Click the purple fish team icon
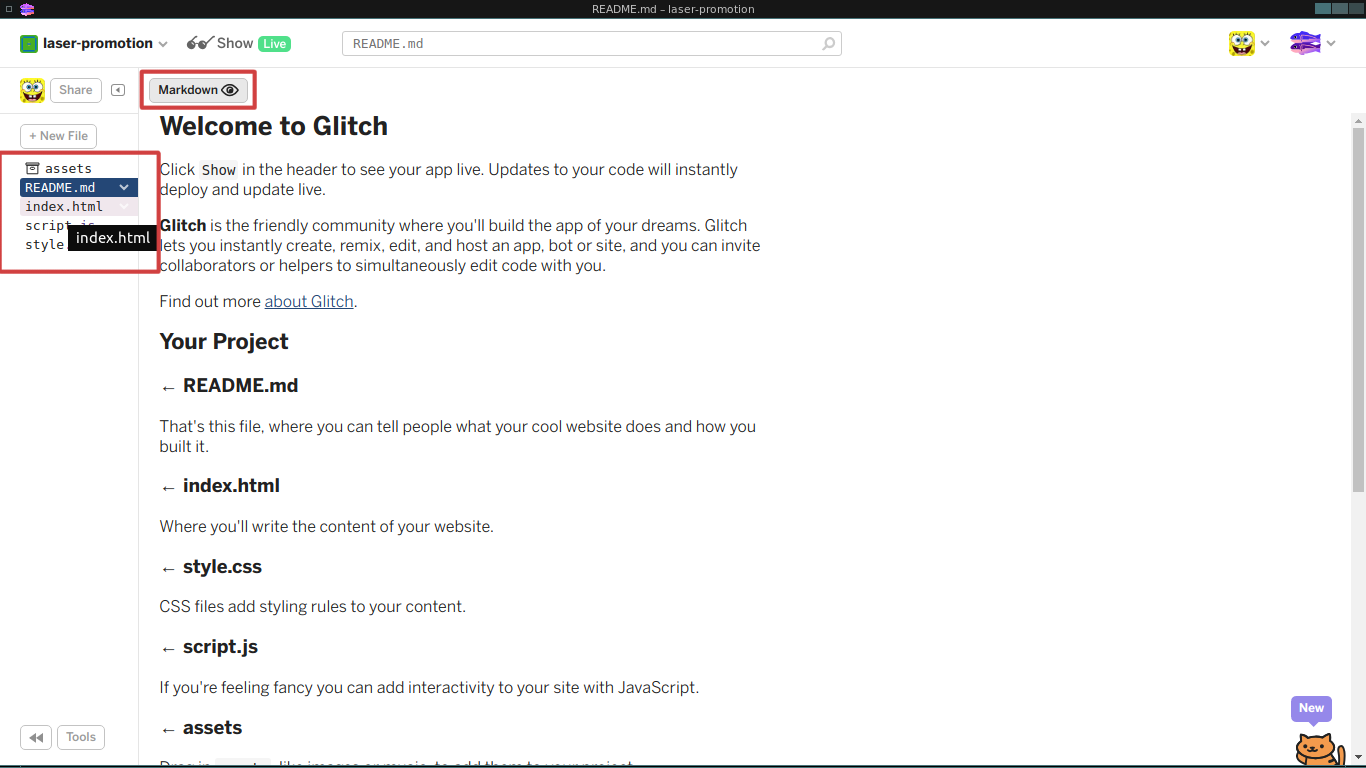Screen dimensions: 1366x768 pyautogui.click(x=1305, y=43)
